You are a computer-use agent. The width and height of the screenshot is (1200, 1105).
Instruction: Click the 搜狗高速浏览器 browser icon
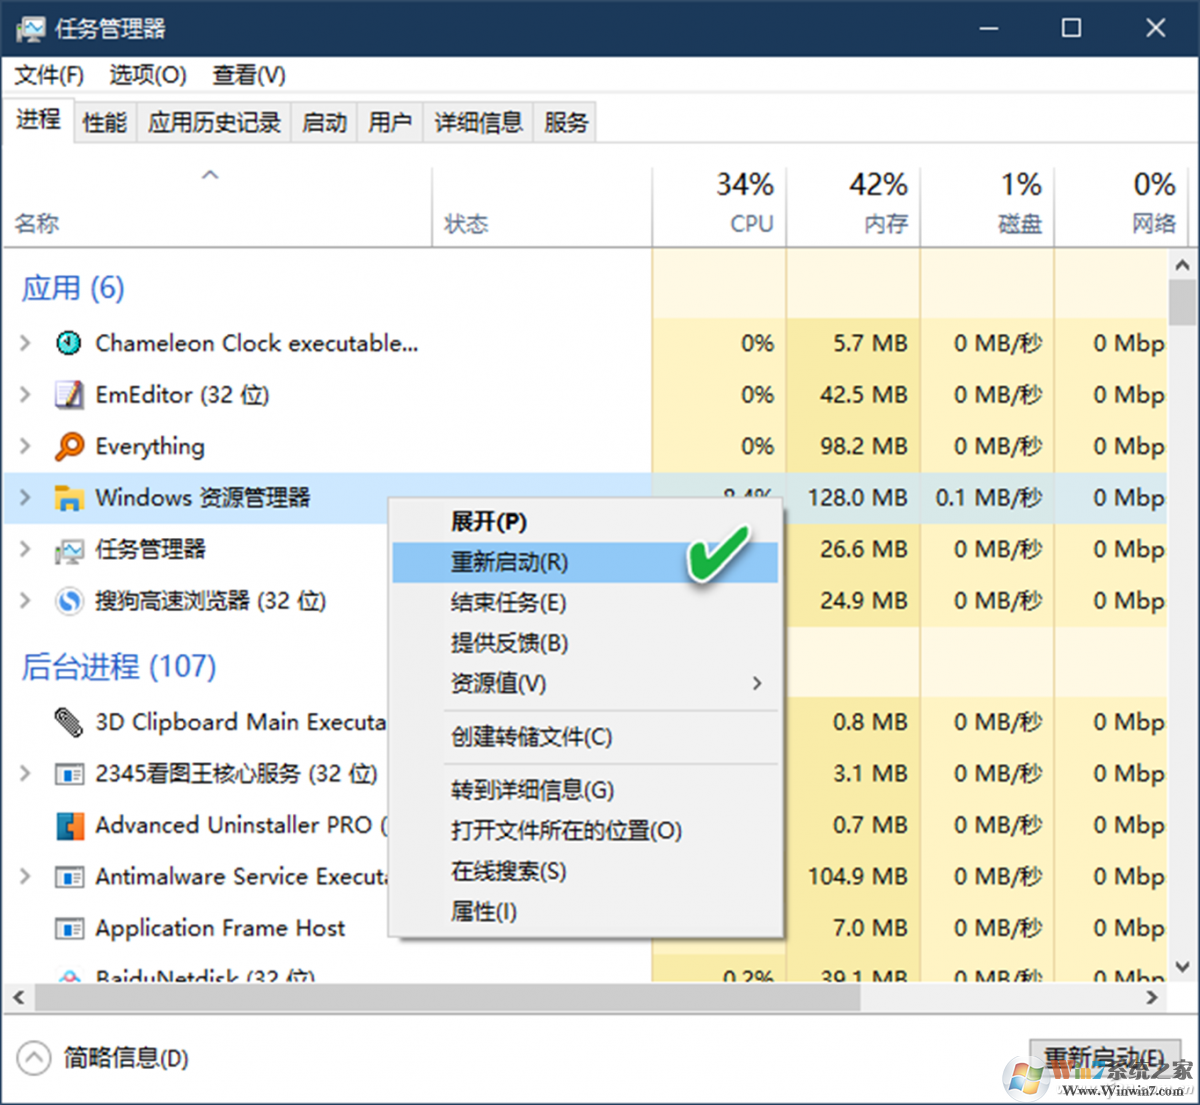point(68,601)
